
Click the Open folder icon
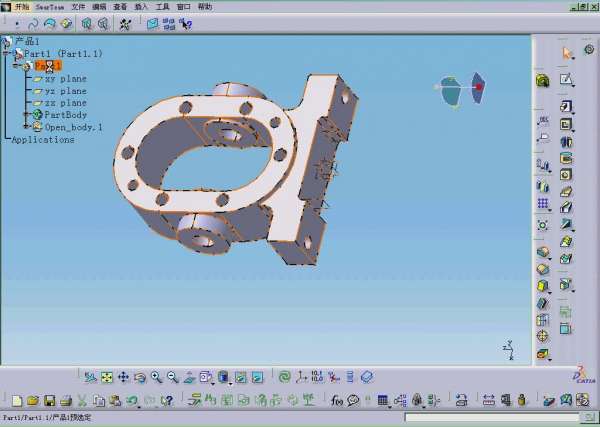pos(32,401)
